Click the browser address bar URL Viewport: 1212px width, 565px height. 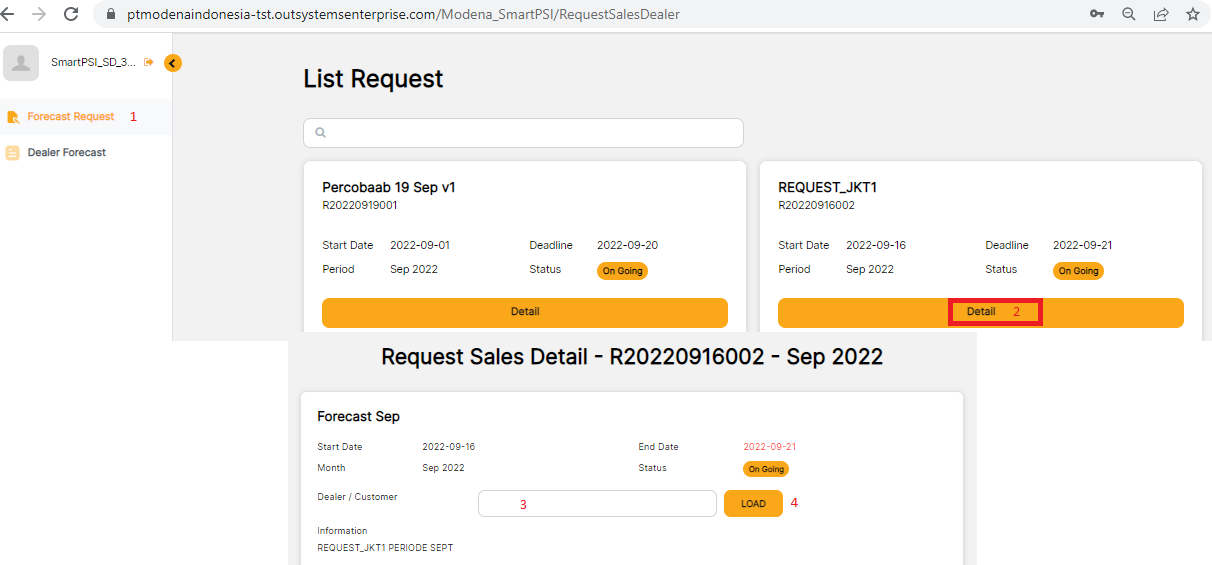click(x=405, y=15)
